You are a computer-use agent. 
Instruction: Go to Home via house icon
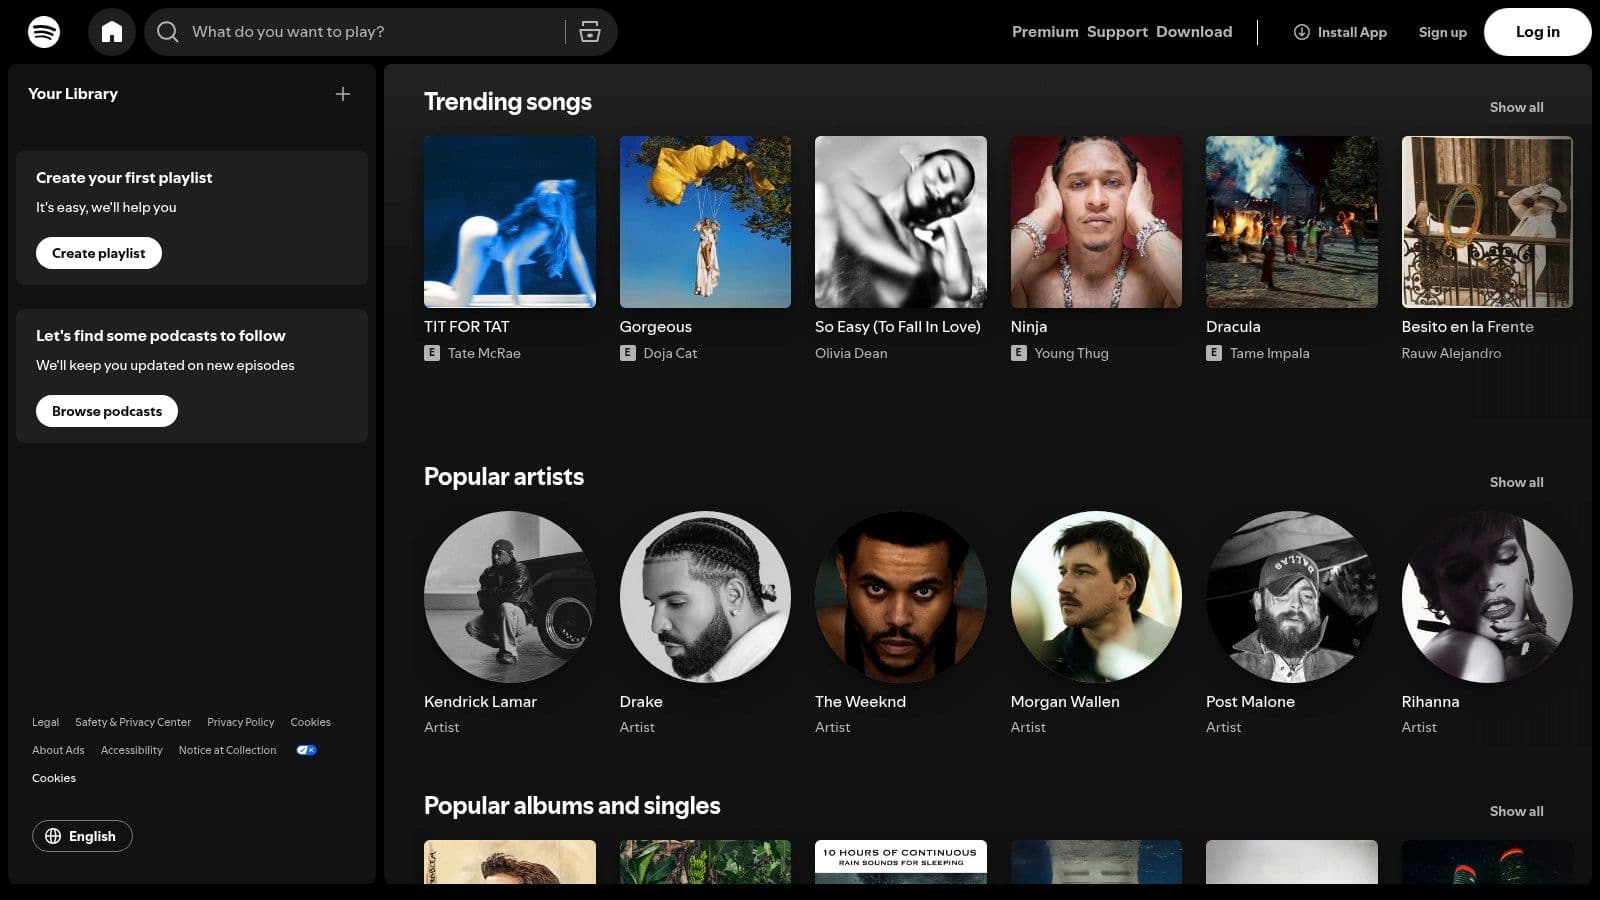112,32
